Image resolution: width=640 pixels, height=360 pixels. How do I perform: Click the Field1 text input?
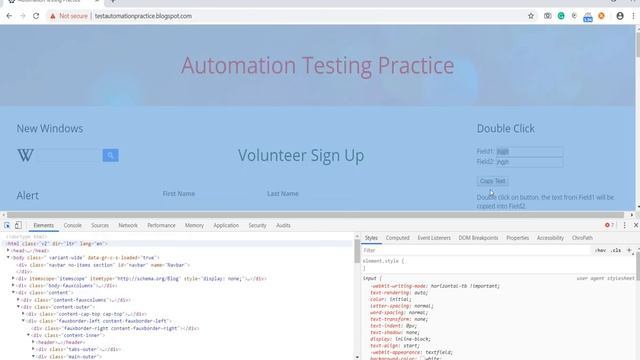coord(529,151)
